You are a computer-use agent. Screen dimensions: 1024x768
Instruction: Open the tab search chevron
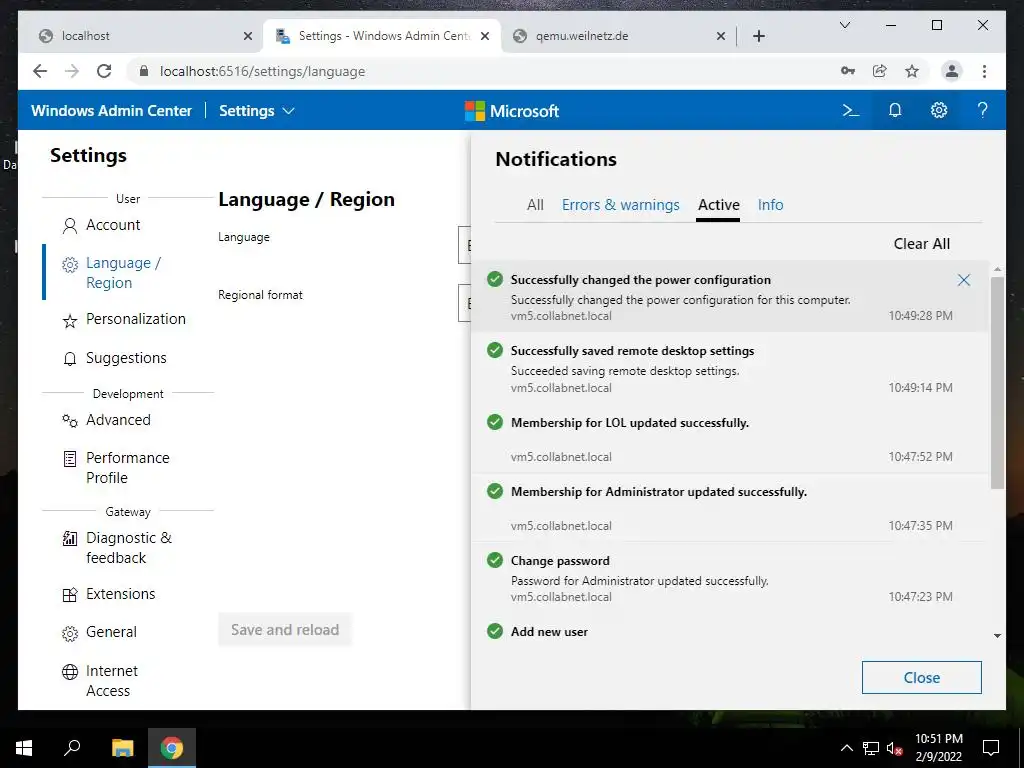(x=844, y=25)
